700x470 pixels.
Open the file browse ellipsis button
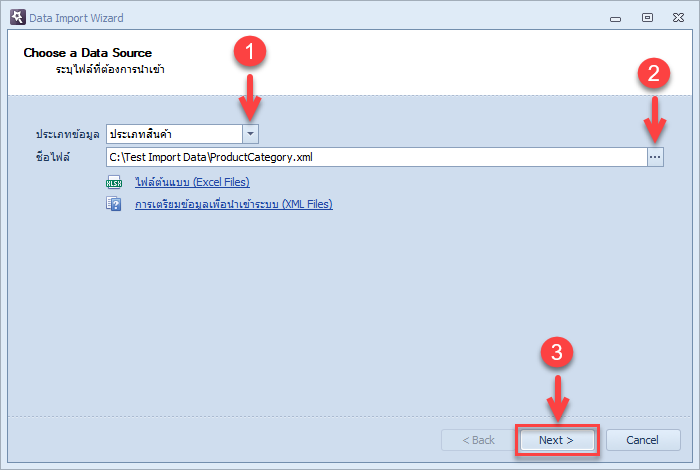click(x=655, y=157)
